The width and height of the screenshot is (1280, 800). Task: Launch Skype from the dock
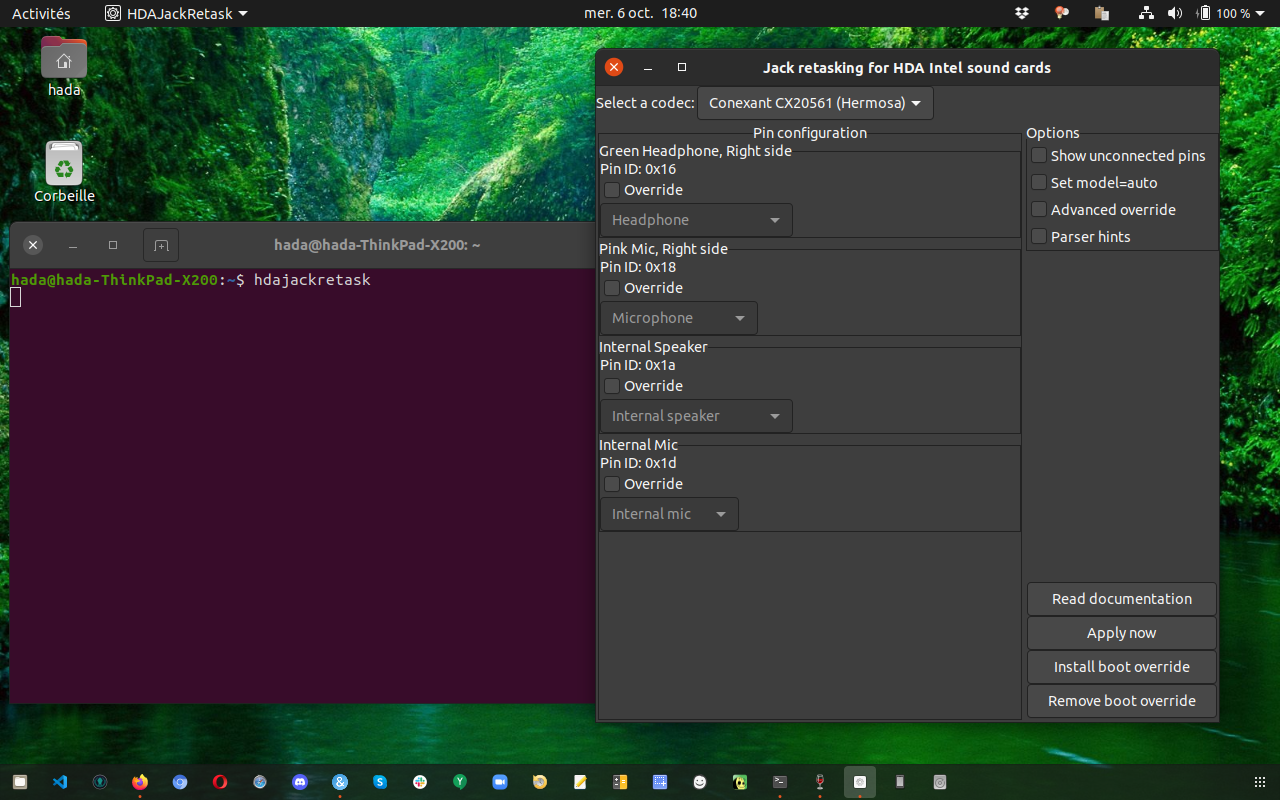pos(380,782)
